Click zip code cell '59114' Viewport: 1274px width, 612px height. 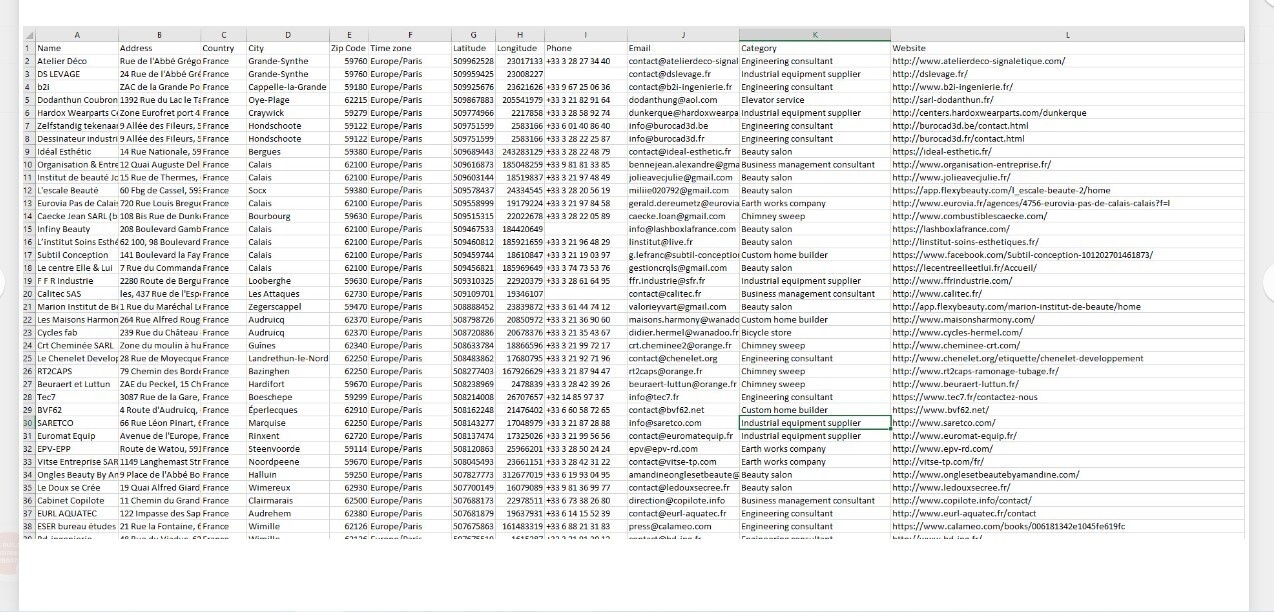click(x=348, y=449)
